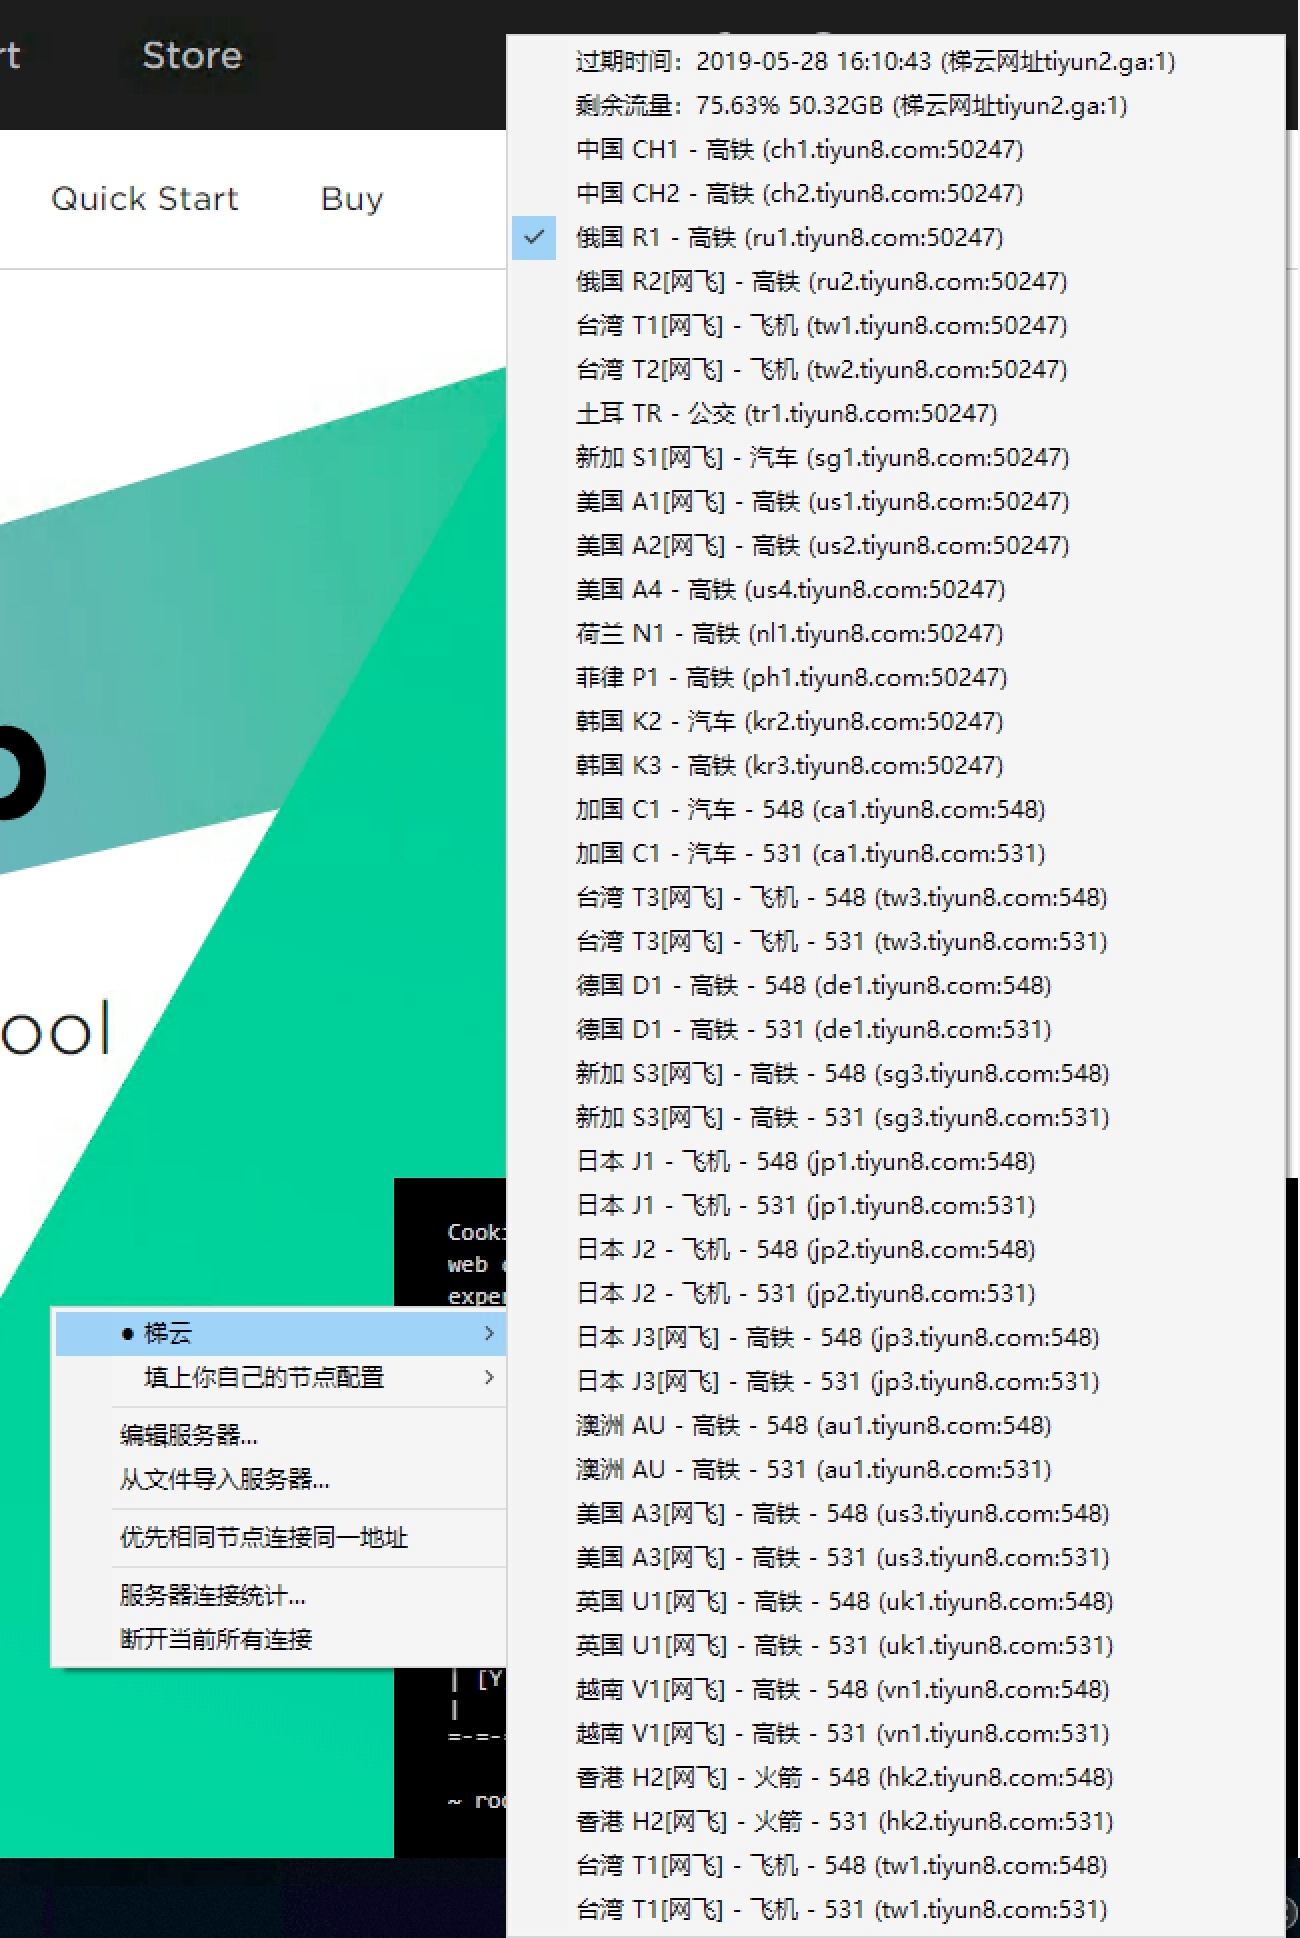Click the 过期时间 expiry info entry

click(875, 62)
